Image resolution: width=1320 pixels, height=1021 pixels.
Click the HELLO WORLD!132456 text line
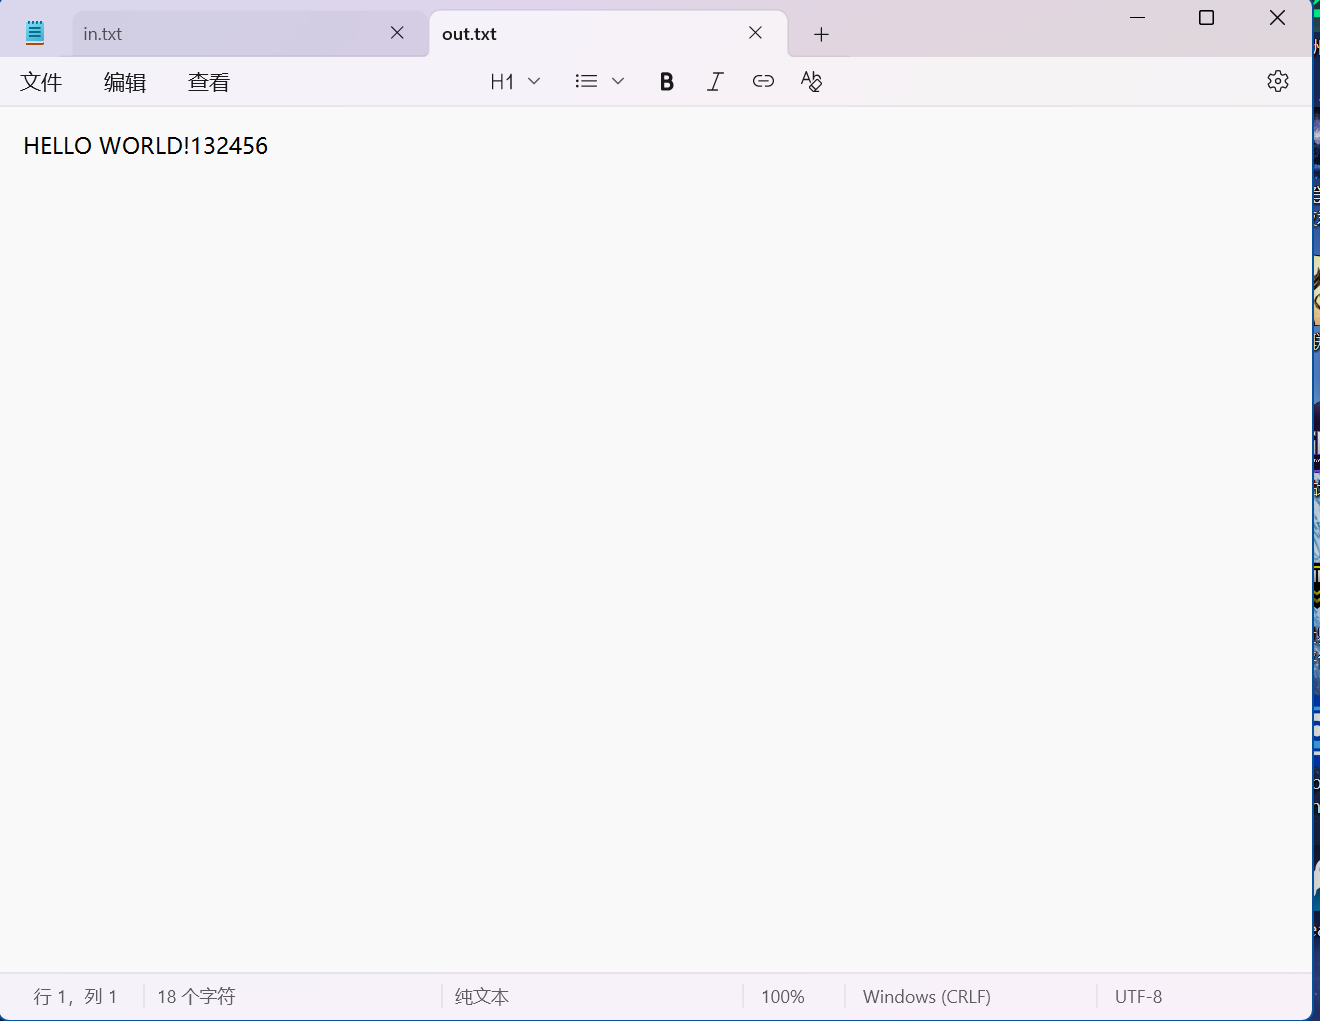(x=146, y=146)
